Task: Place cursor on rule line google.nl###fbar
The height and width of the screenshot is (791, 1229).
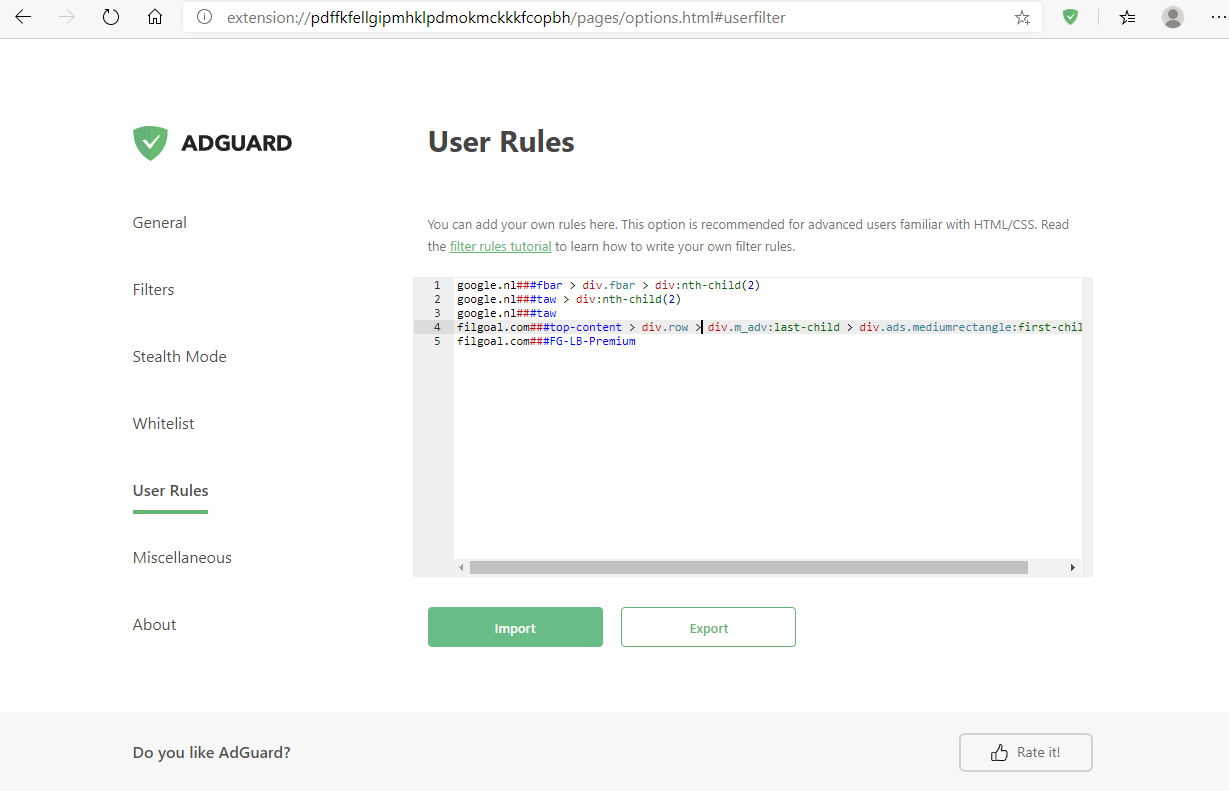Action: [x=608, y=285]
